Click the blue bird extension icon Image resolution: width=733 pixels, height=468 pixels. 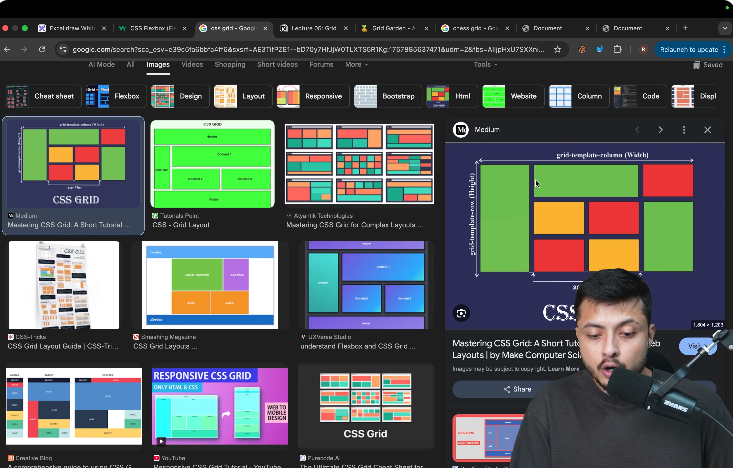pyautogui.click(x=600, y=49)
